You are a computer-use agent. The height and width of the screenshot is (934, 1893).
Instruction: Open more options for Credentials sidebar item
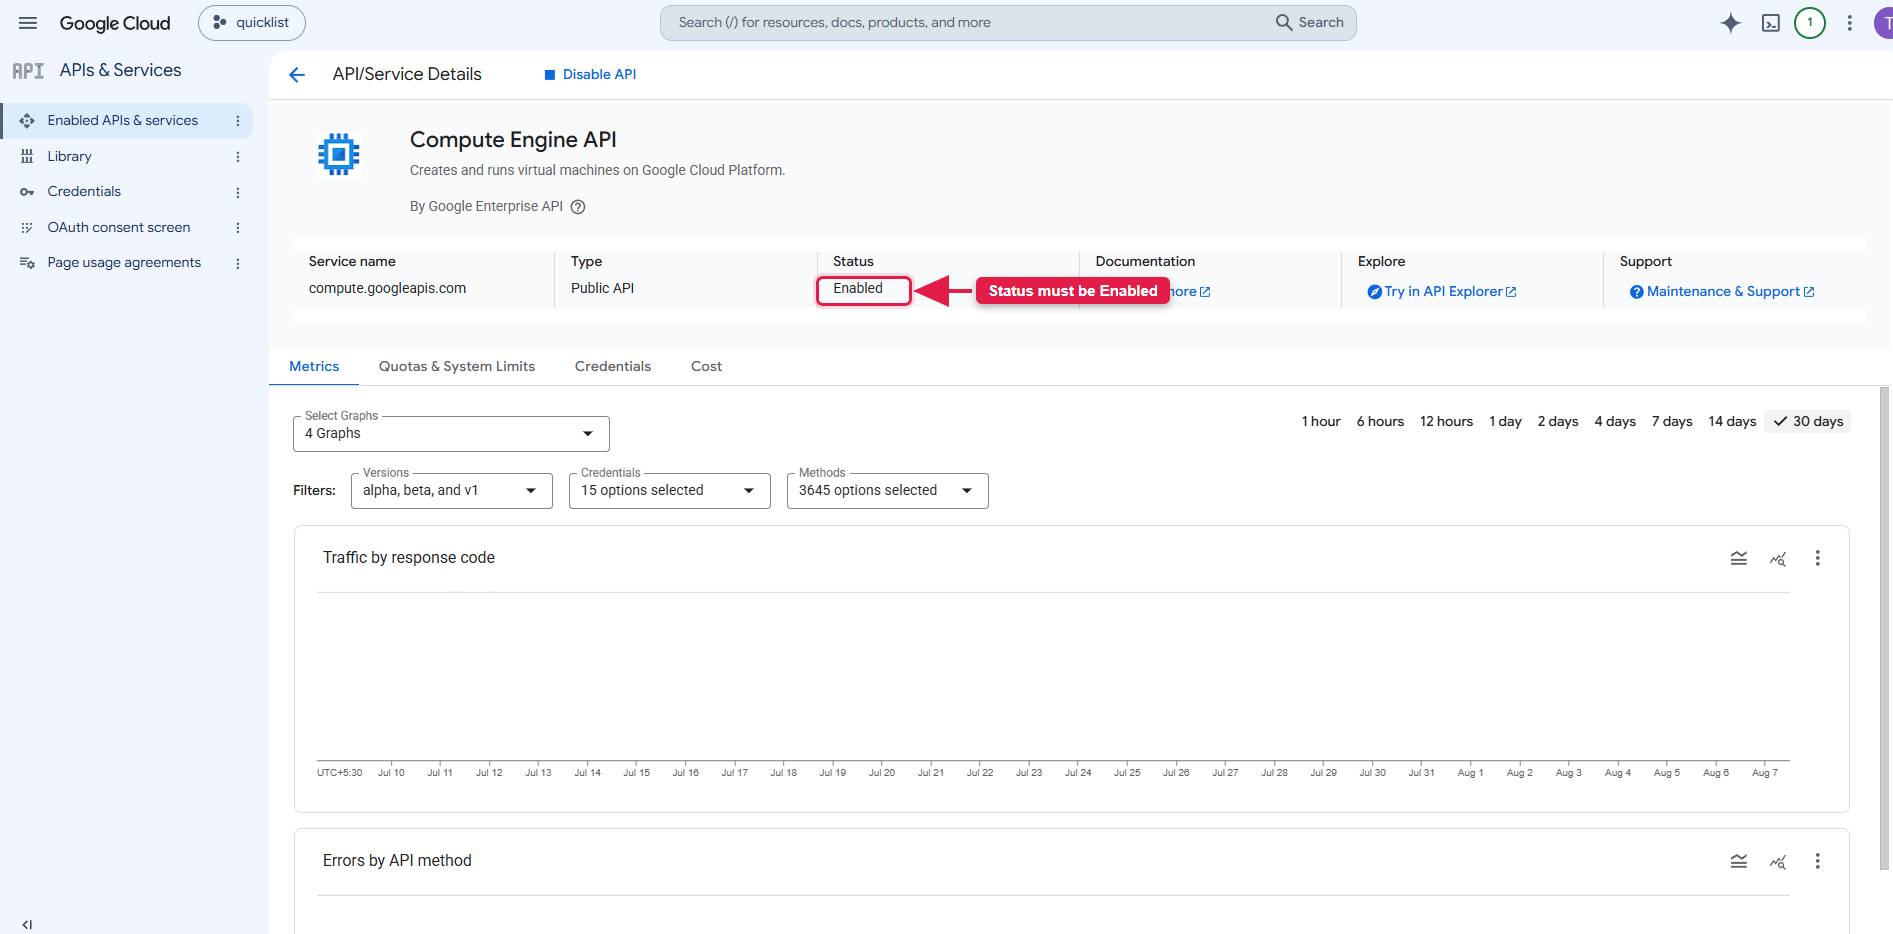(x=238, y=192)
